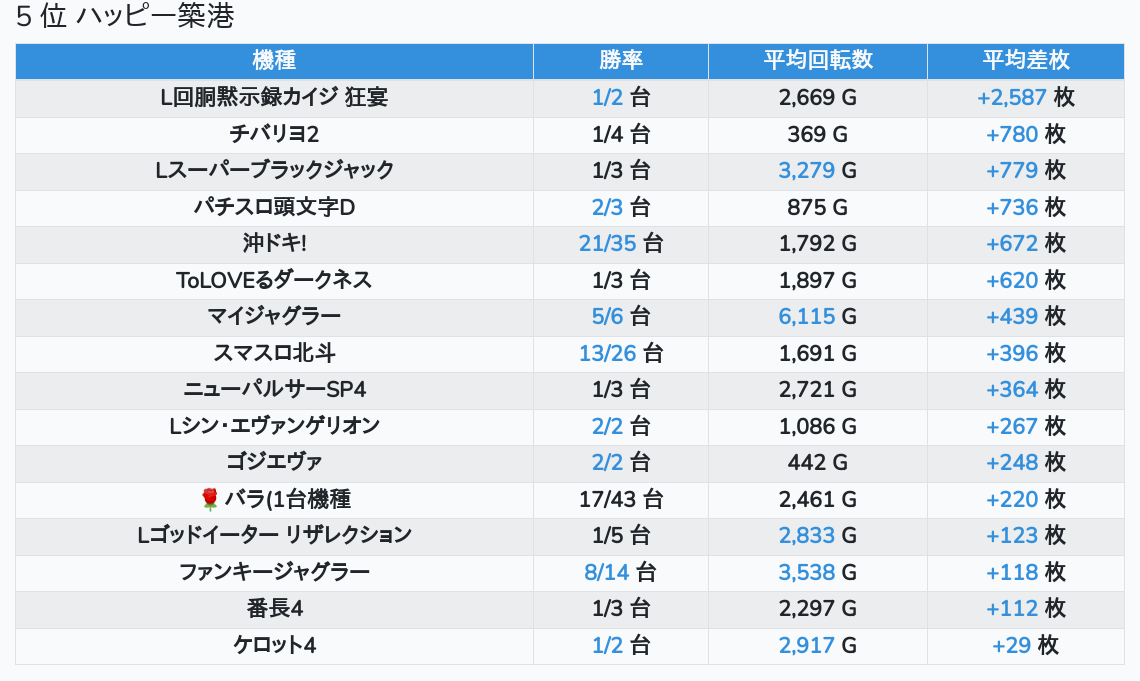Image resolution: width=1140 pixels, height=681 pixels.
Task: Click the 3,279 G value for Lスーパーブラックジャック
Action: point(817,170)
